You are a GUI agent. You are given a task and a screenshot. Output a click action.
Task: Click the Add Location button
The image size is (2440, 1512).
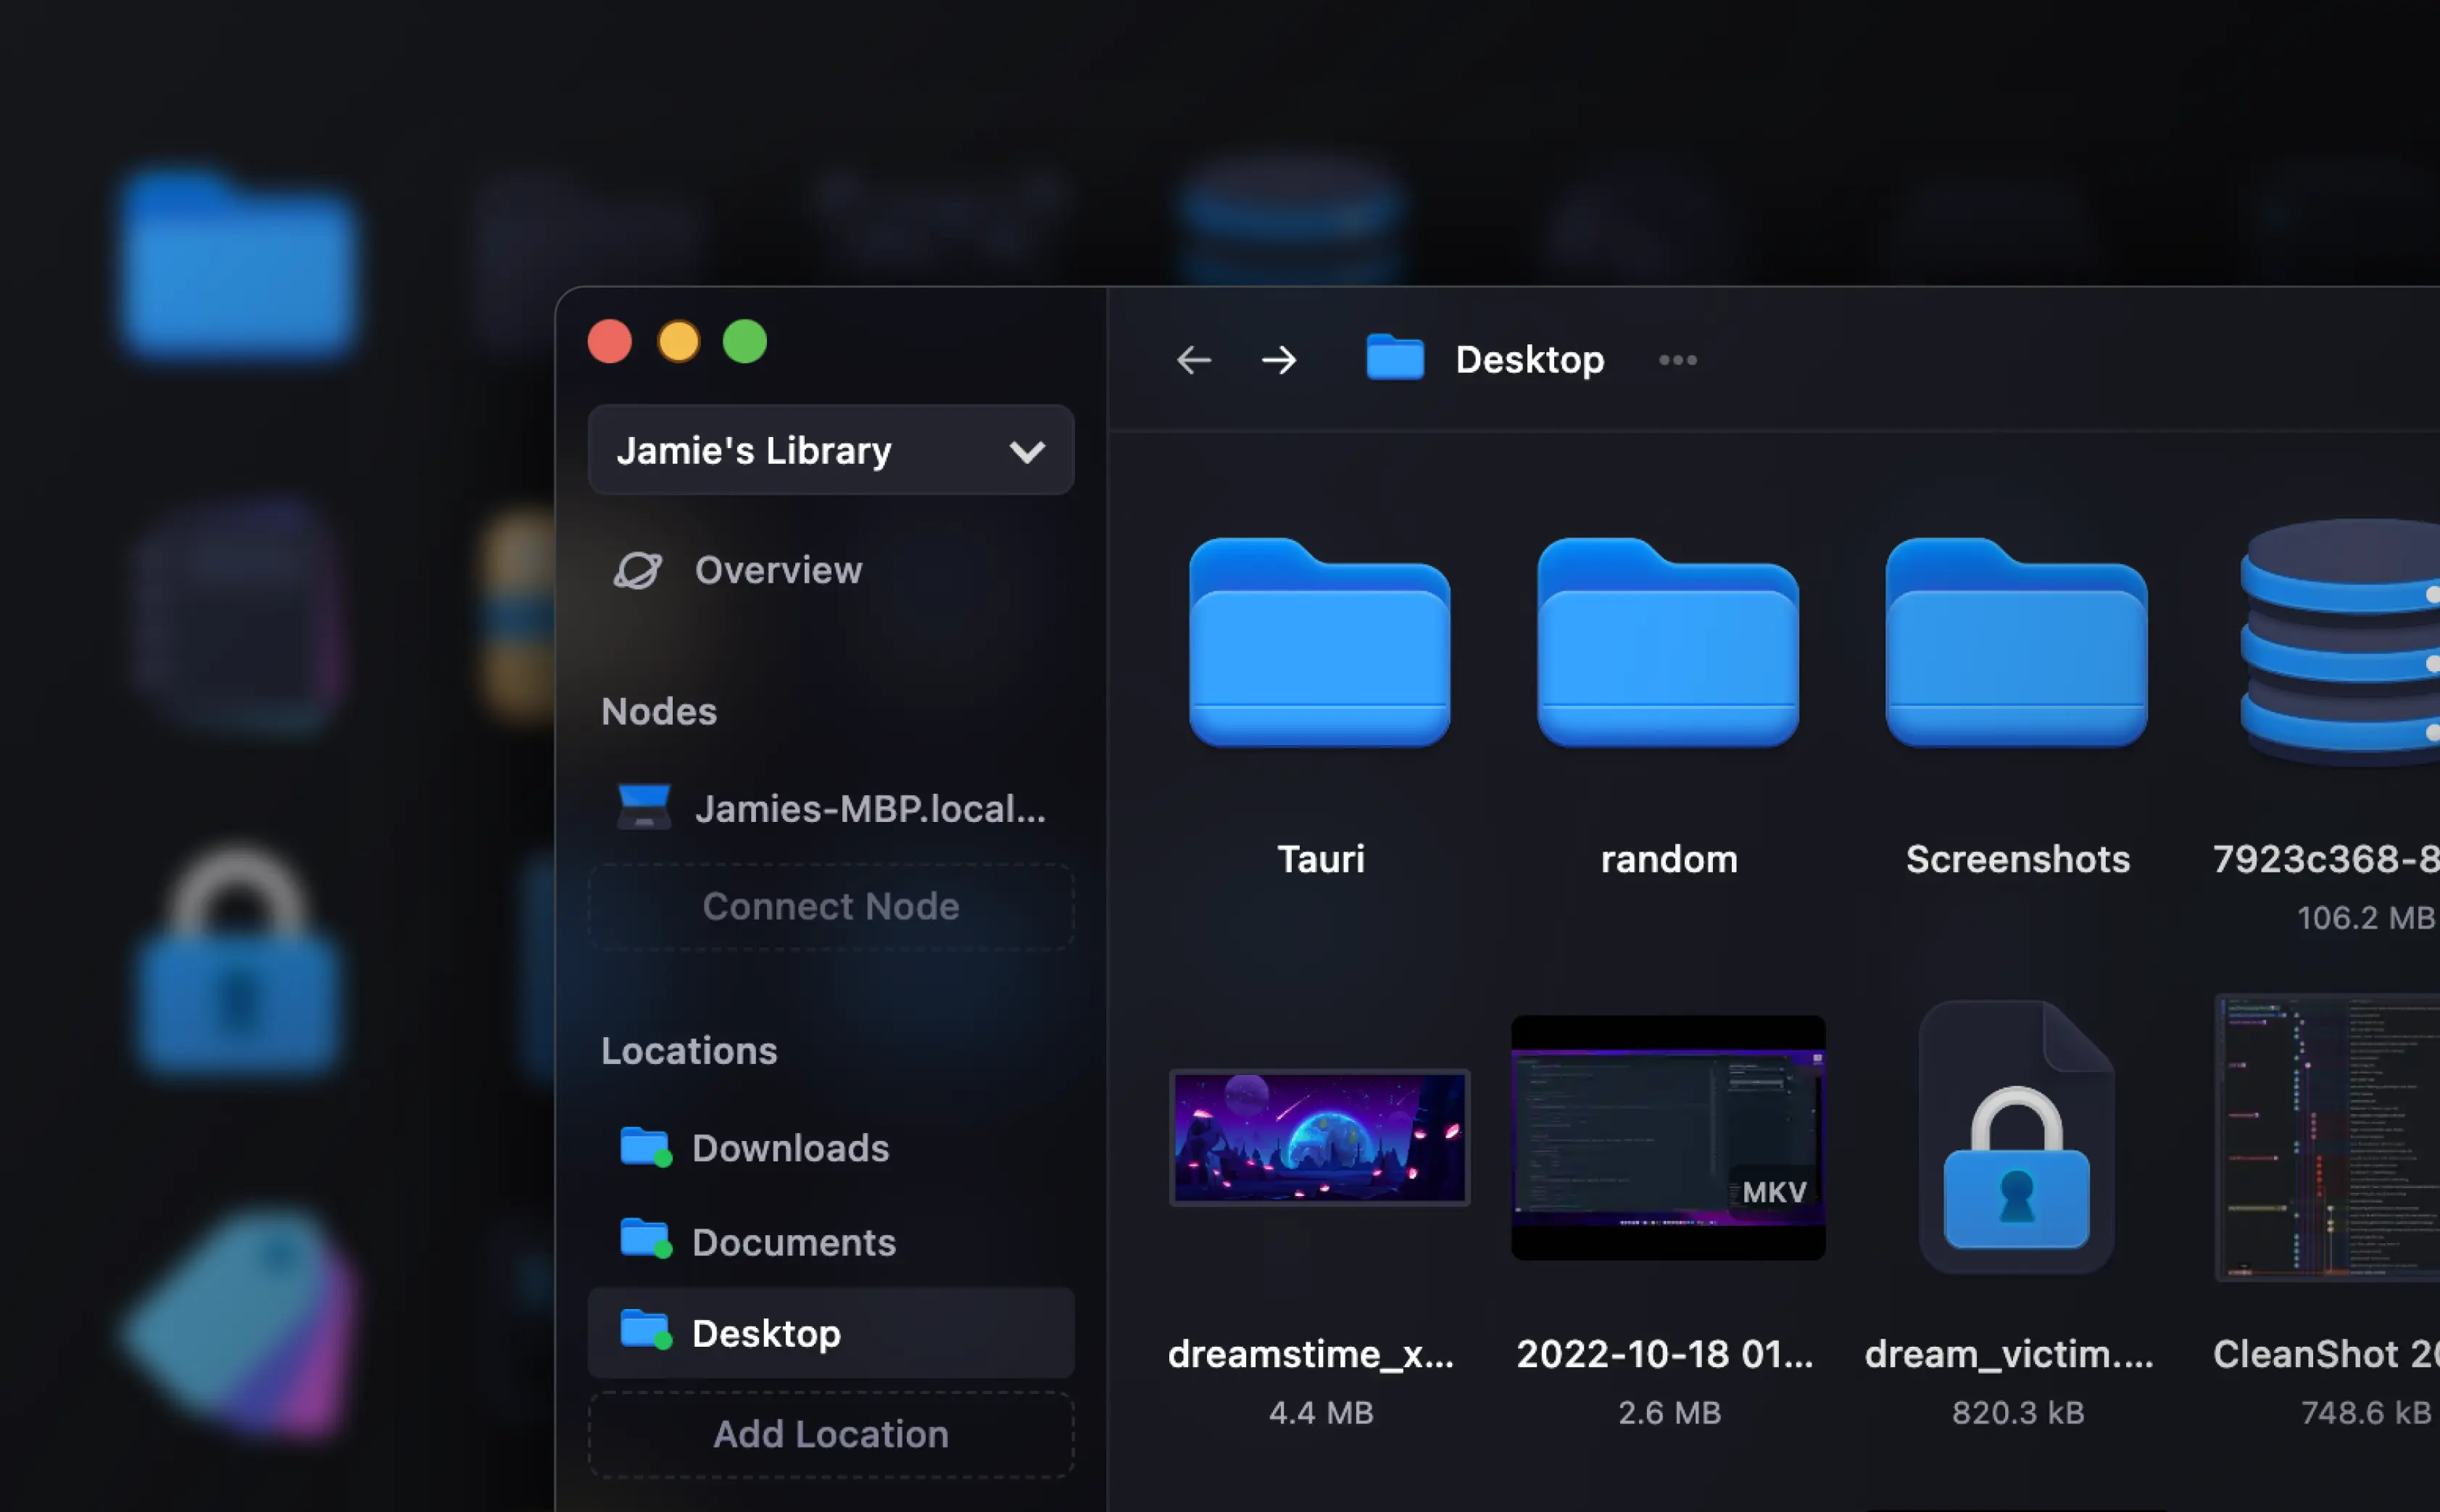tap(829, 1434)
